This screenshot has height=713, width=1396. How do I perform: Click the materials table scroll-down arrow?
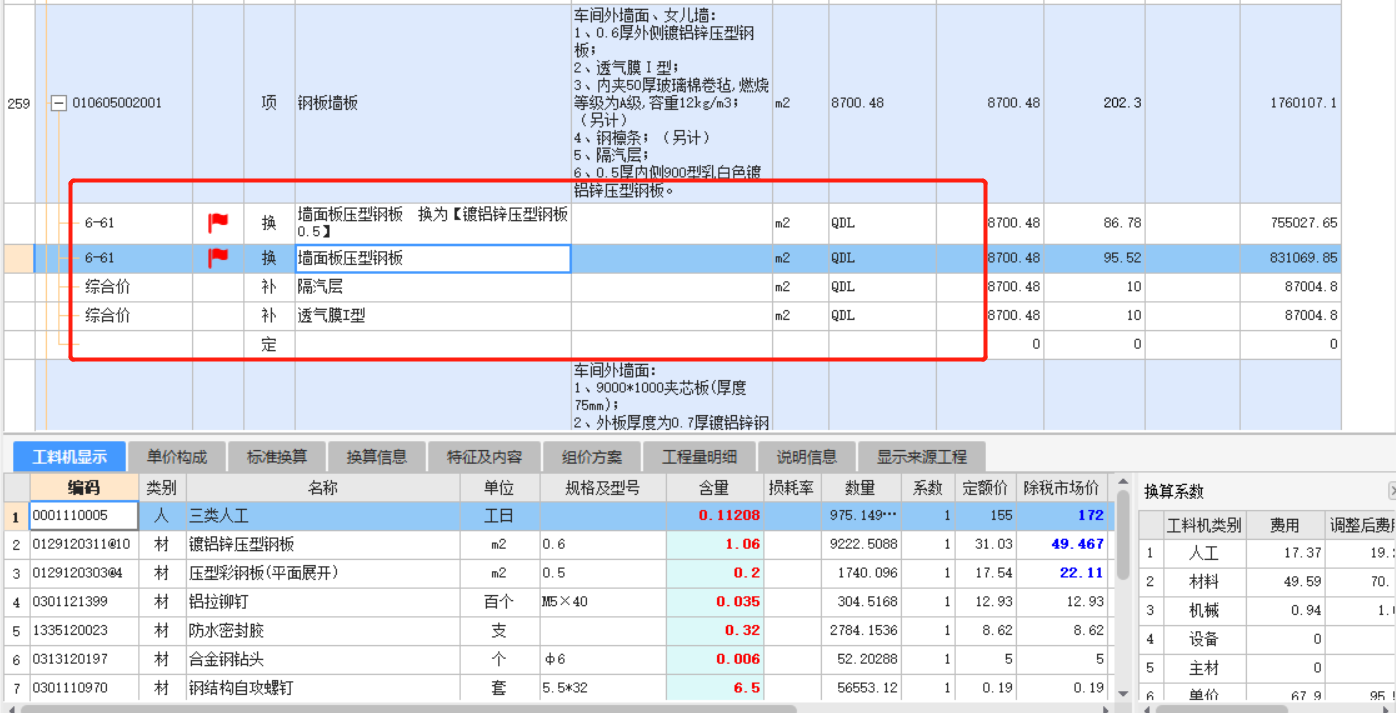tap(1123, 693)
